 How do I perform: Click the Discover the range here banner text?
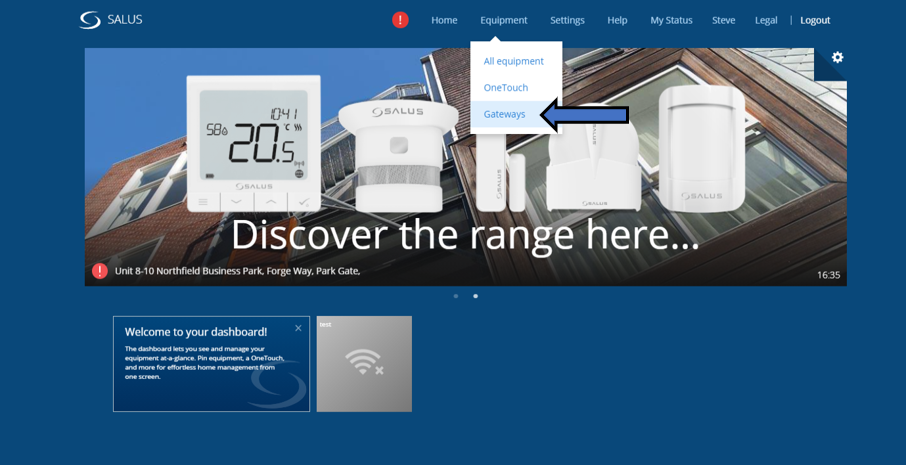465,235
